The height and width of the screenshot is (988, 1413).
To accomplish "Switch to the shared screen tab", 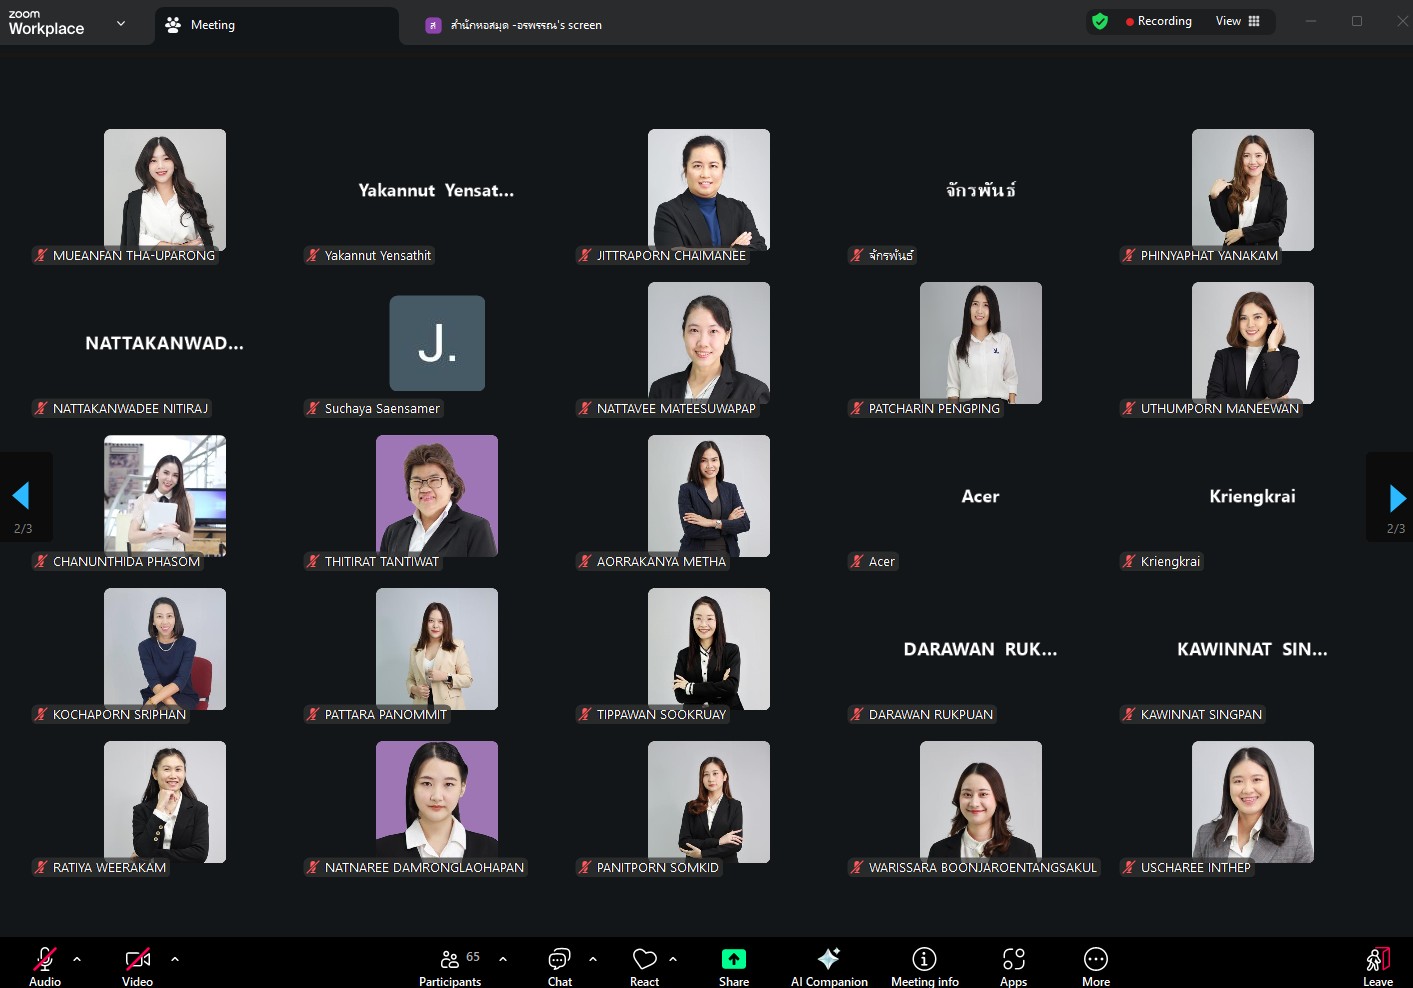I will point(525,25).
